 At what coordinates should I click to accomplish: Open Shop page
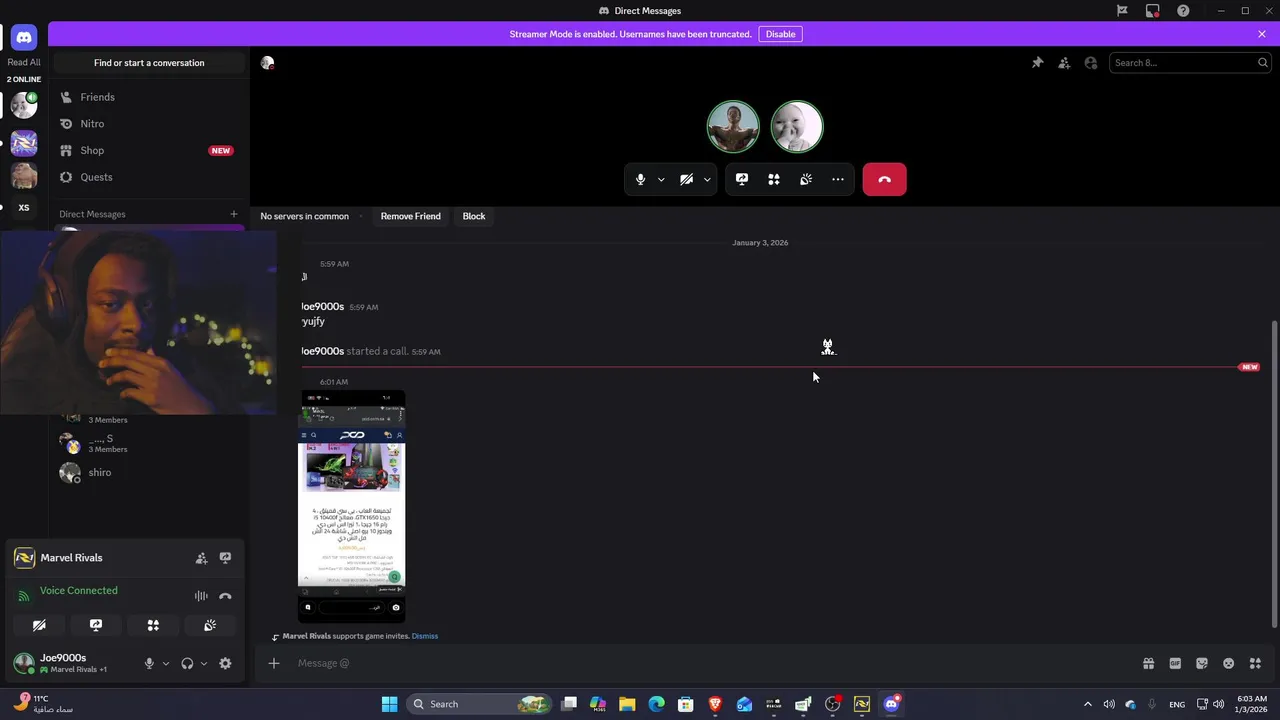(x=149, y=150)
